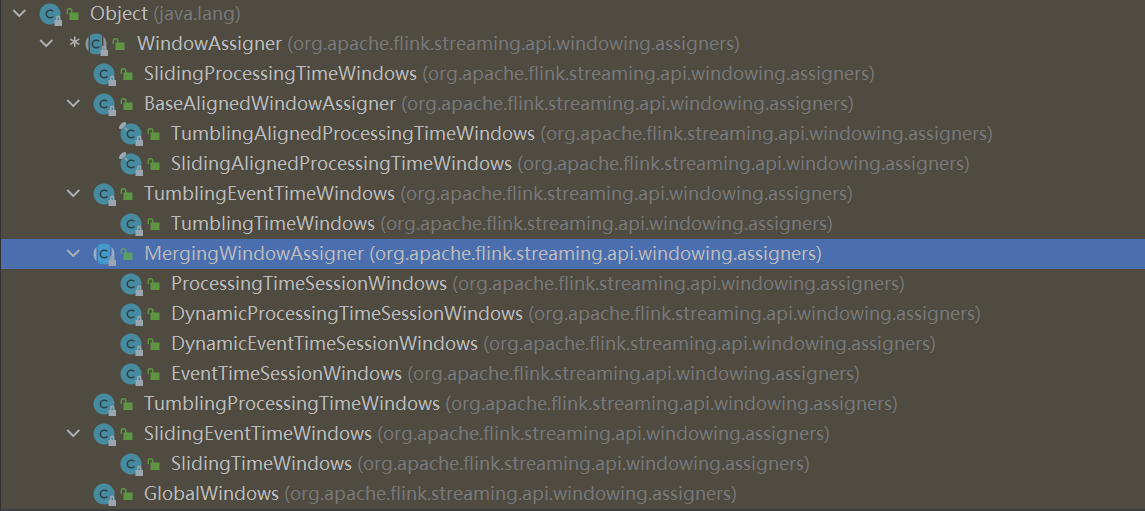Click the class icon next to SlidingTimeWindows
This screenshot has width=1145, height=511.
point(130,464)
